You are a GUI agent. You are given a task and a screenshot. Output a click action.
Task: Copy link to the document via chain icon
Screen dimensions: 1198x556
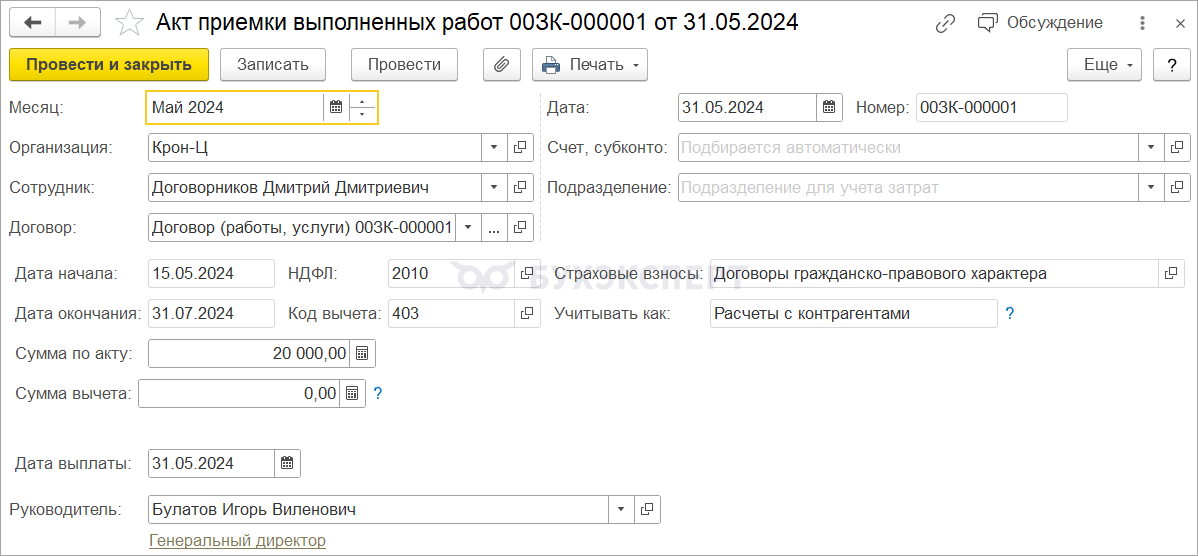click(945, 23)
